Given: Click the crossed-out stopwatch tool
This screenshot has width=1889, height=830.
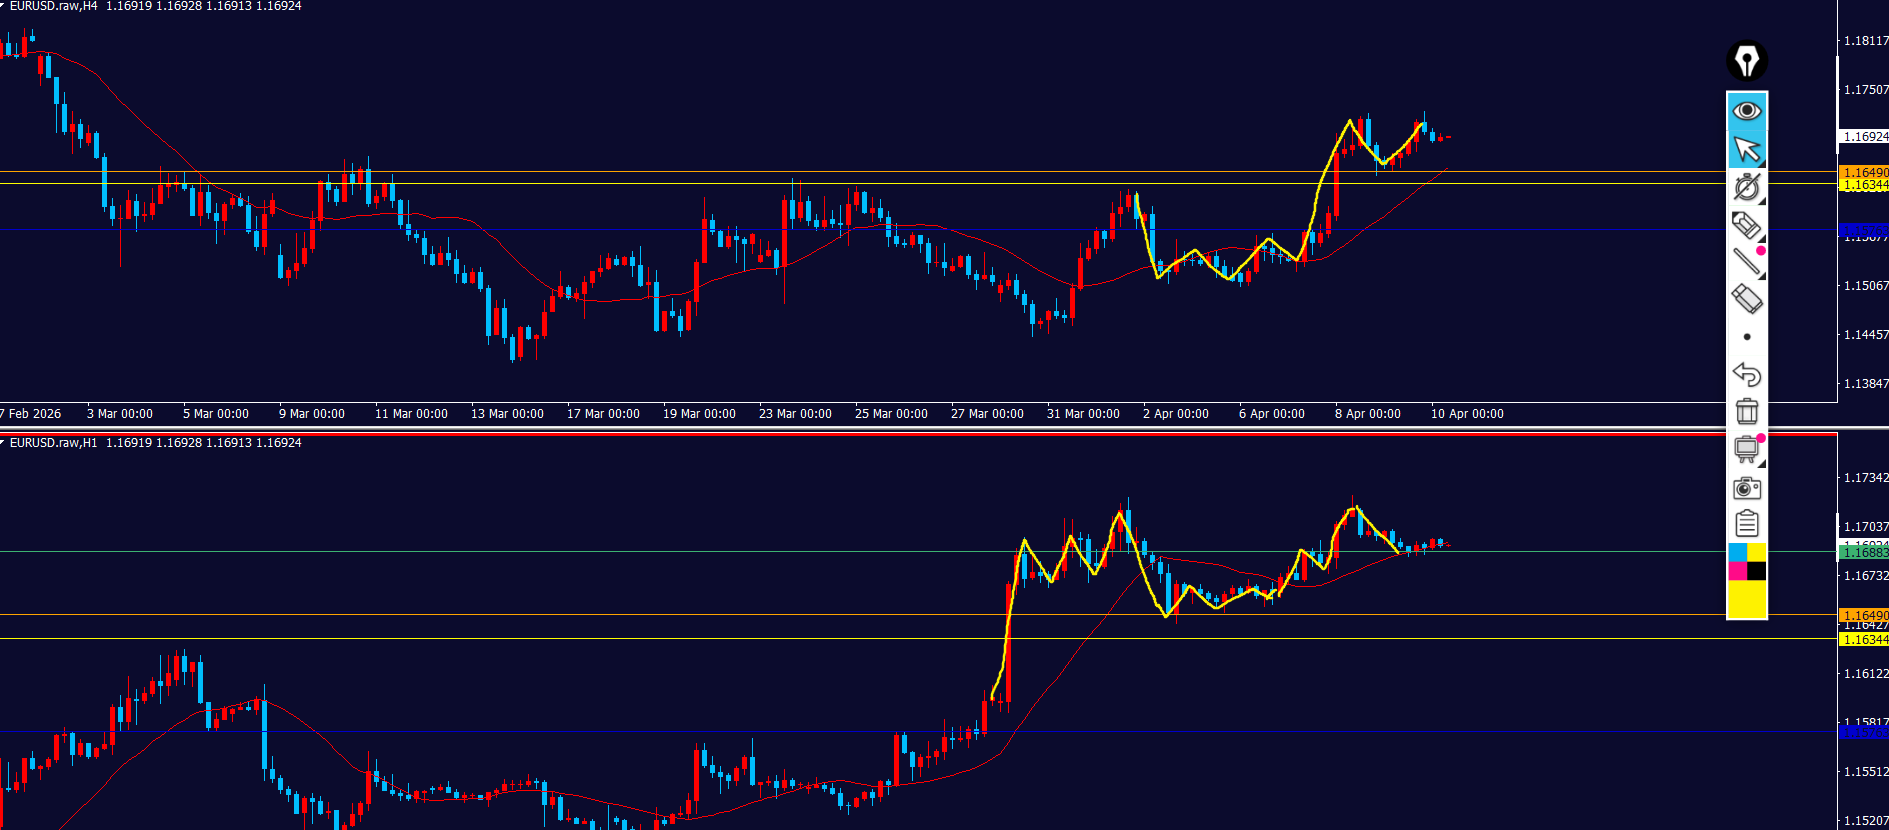Looking at the screenshot, I should 1747,187.
